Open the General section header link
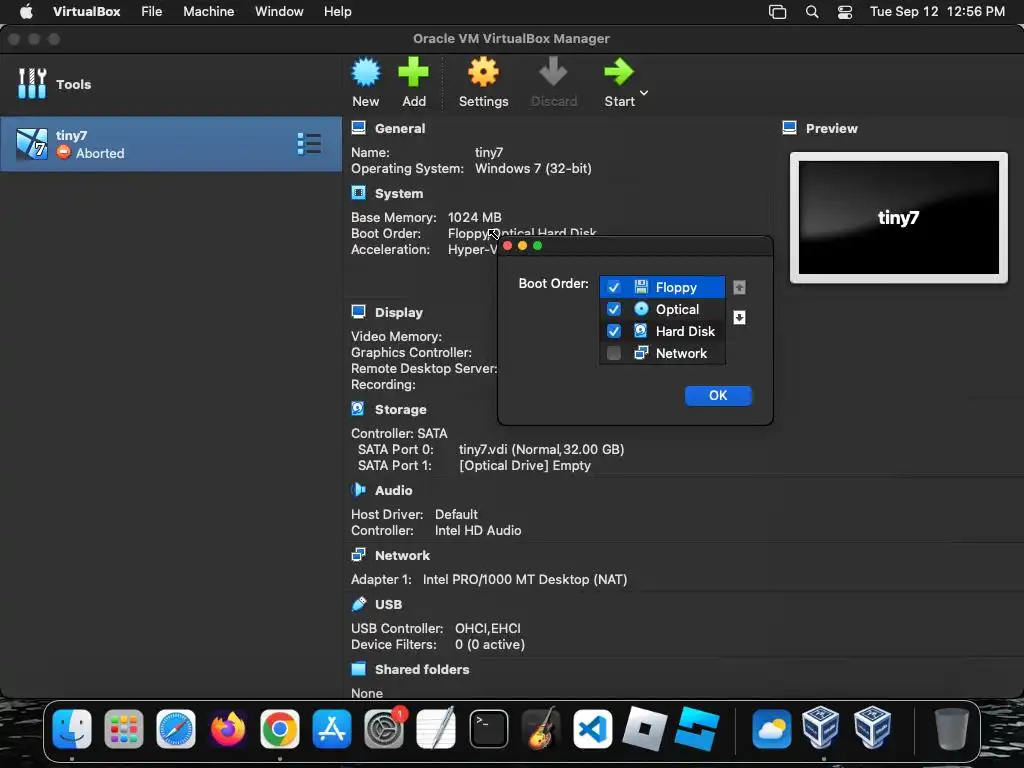The height and width of the screenshot is (768, 1024). [x=400, y=128]
